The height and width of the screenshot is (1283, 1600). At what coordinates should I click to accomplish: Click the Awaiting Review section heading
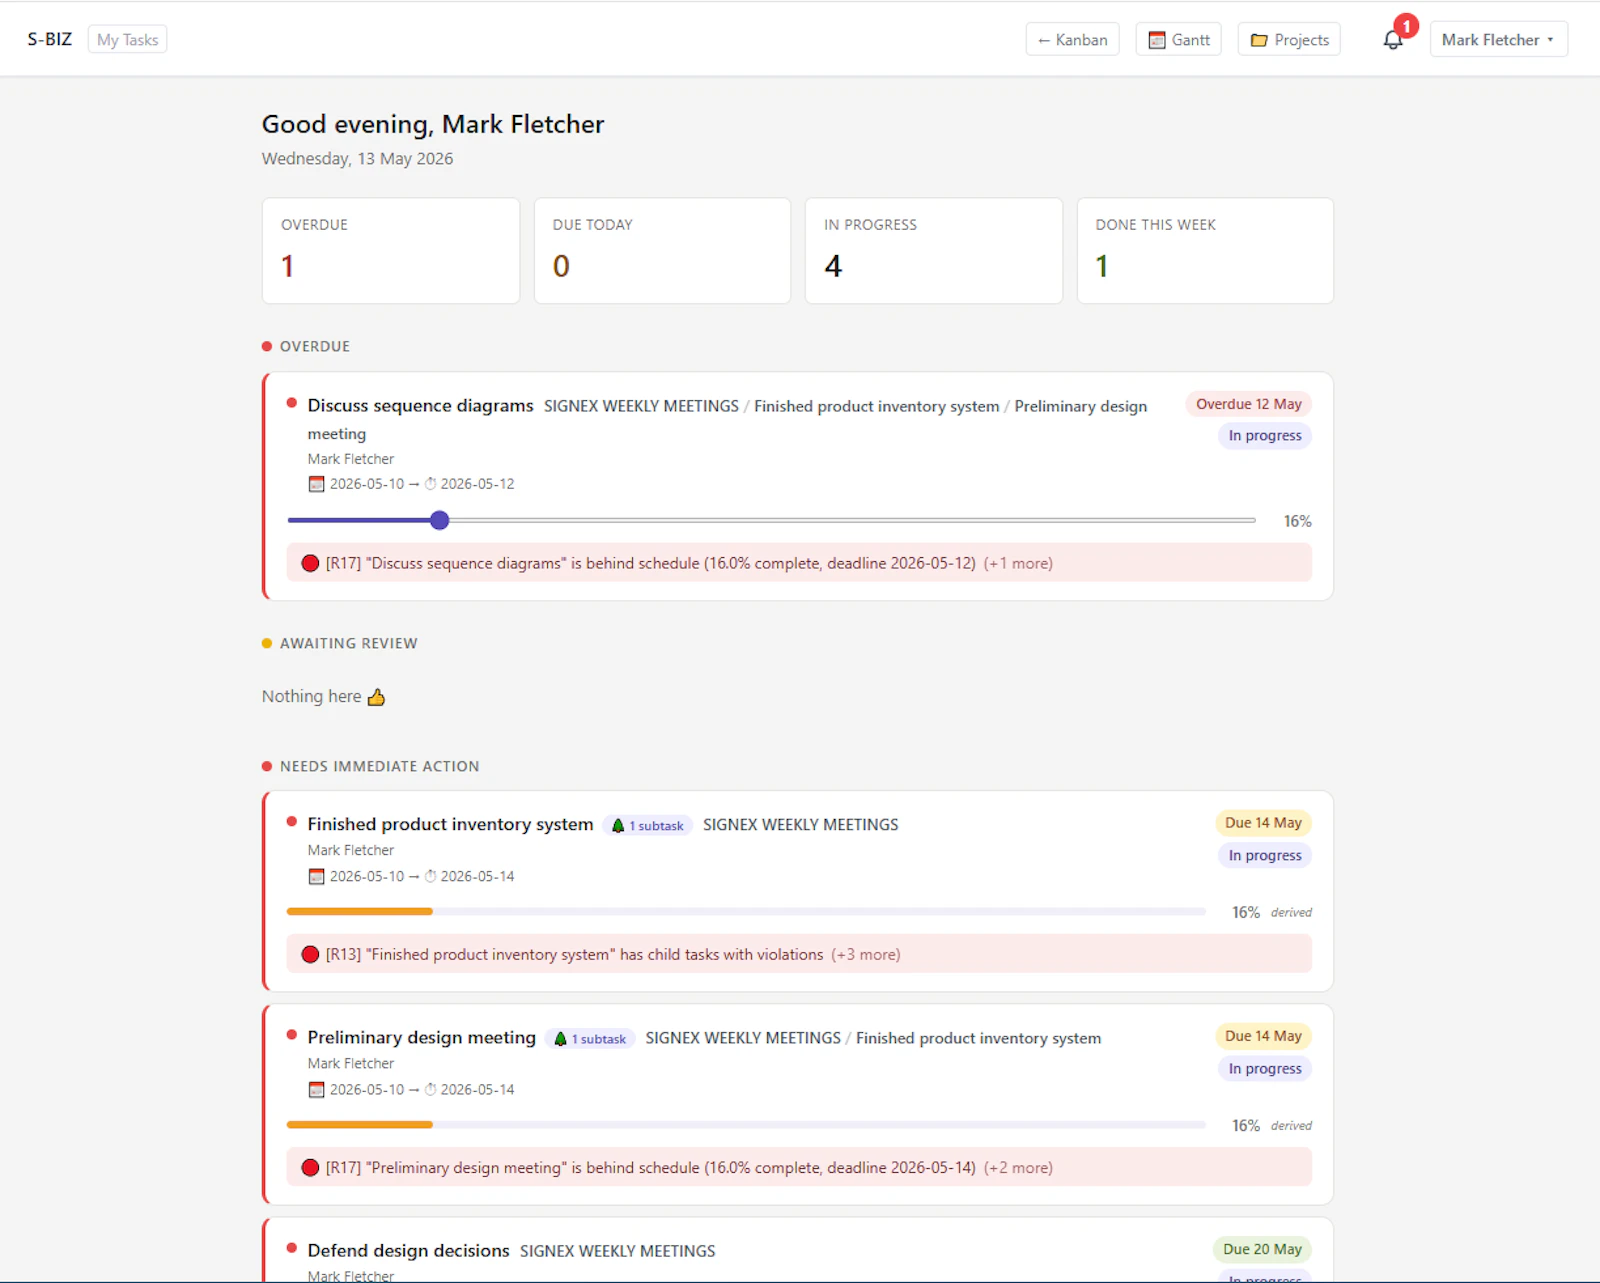click(348, 643)
